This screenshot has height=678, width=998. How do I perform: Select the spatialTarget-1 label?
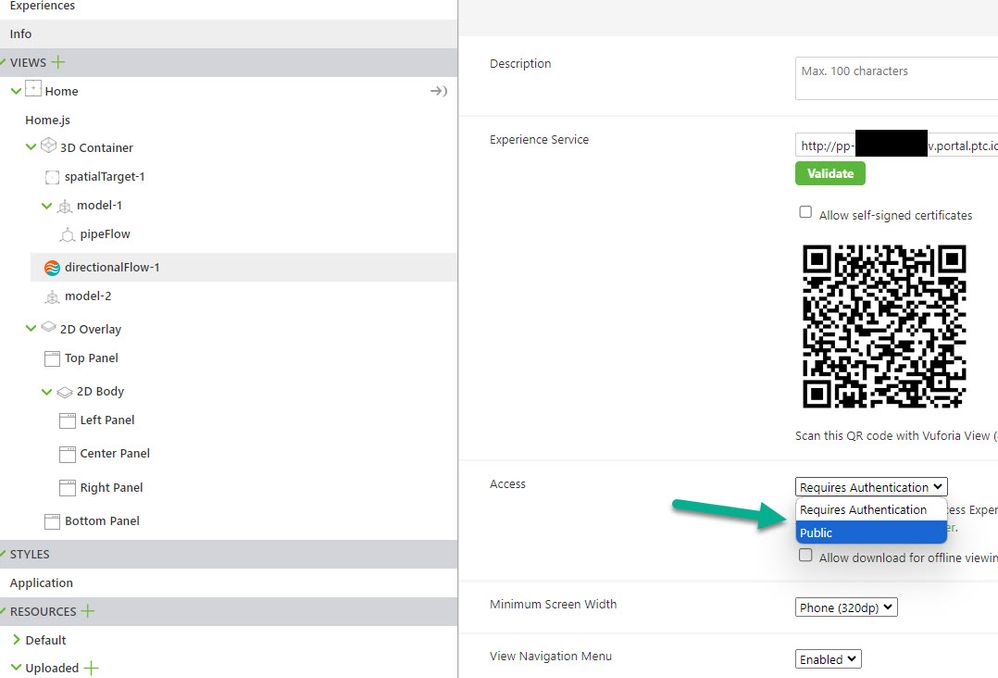(x=104, y=176)
